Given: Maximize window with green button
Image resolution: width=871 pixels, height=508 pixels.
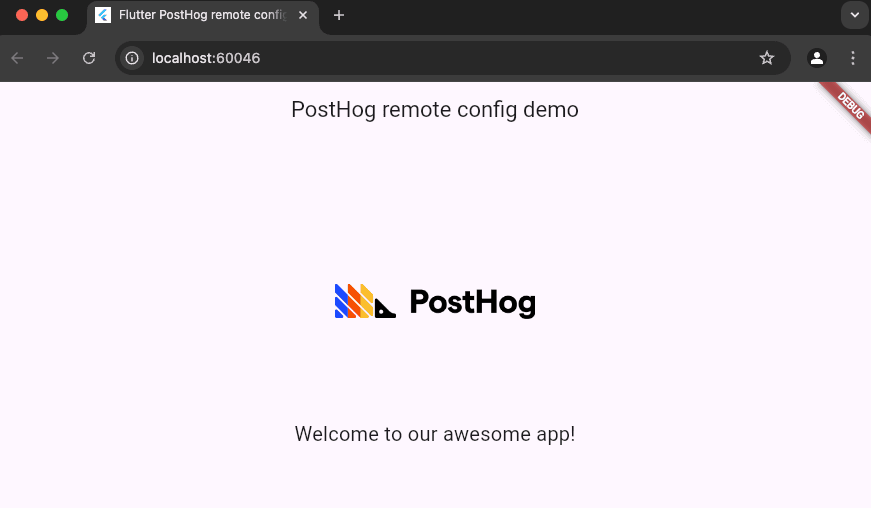Looking at the screenshot, I should pyautogui.click(x=62, y=15).
